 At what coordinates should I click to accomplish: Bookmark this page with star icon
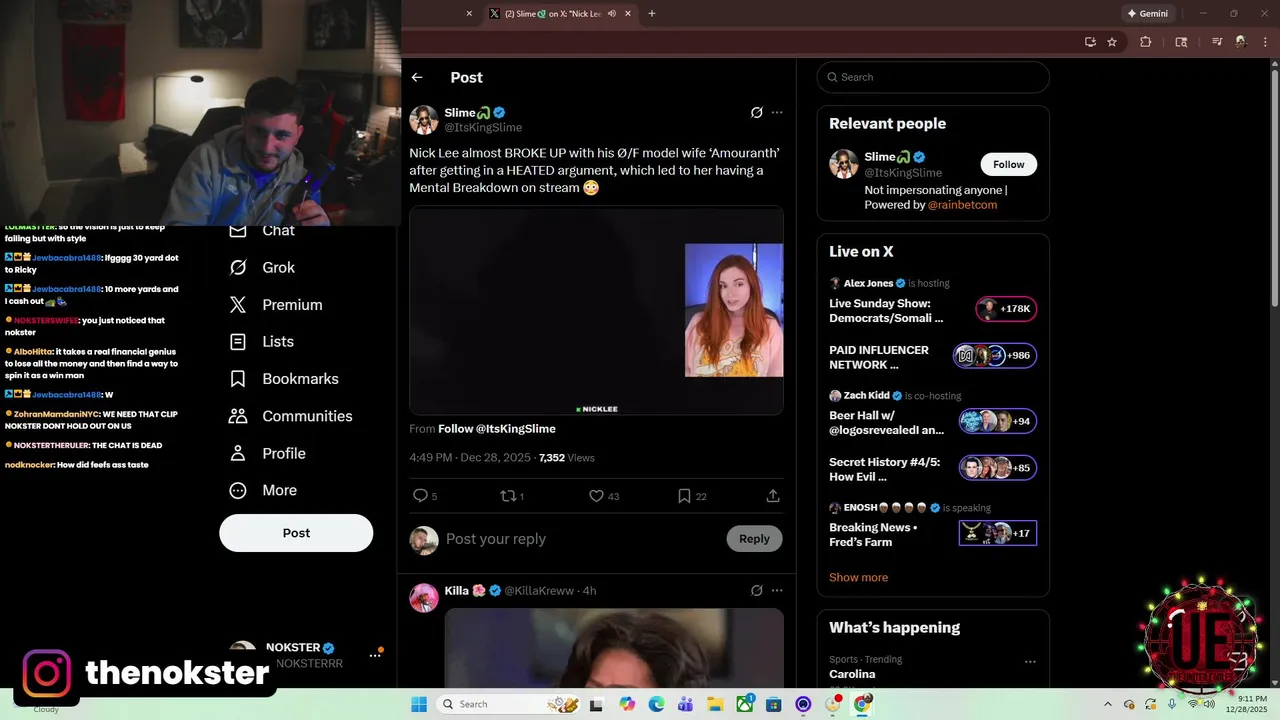point(1112,42)
